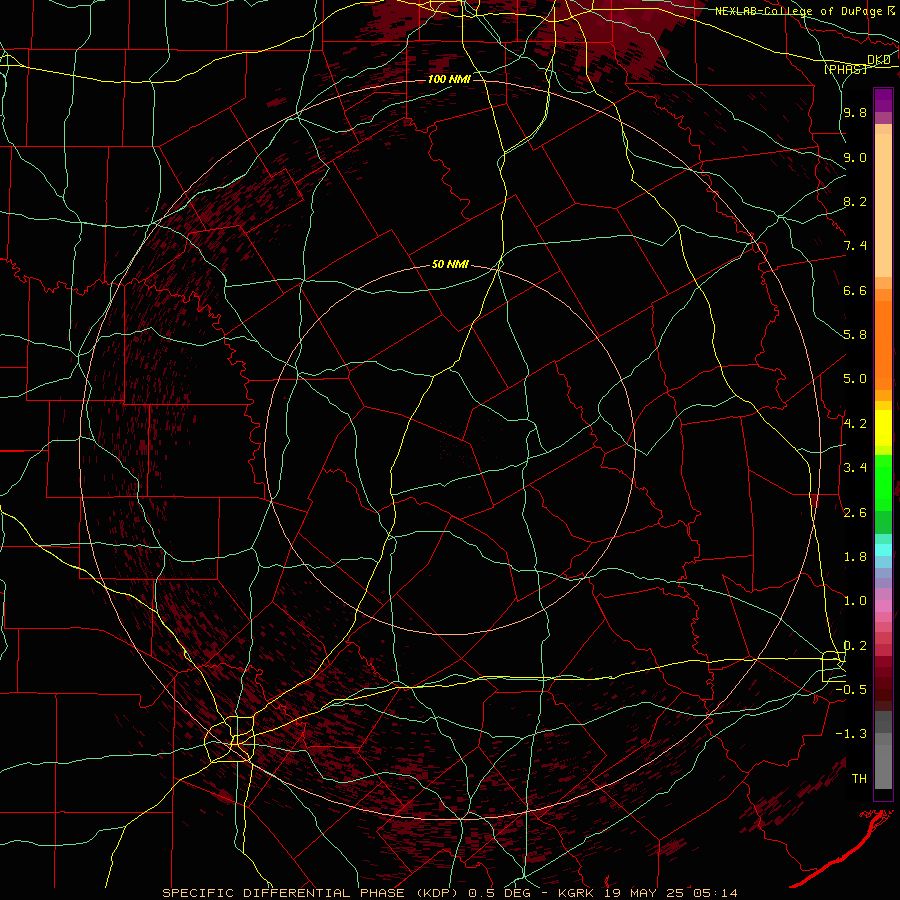Click the 5.8 scale value
This screenshot has height=900, width=900.
coord(855,335)
